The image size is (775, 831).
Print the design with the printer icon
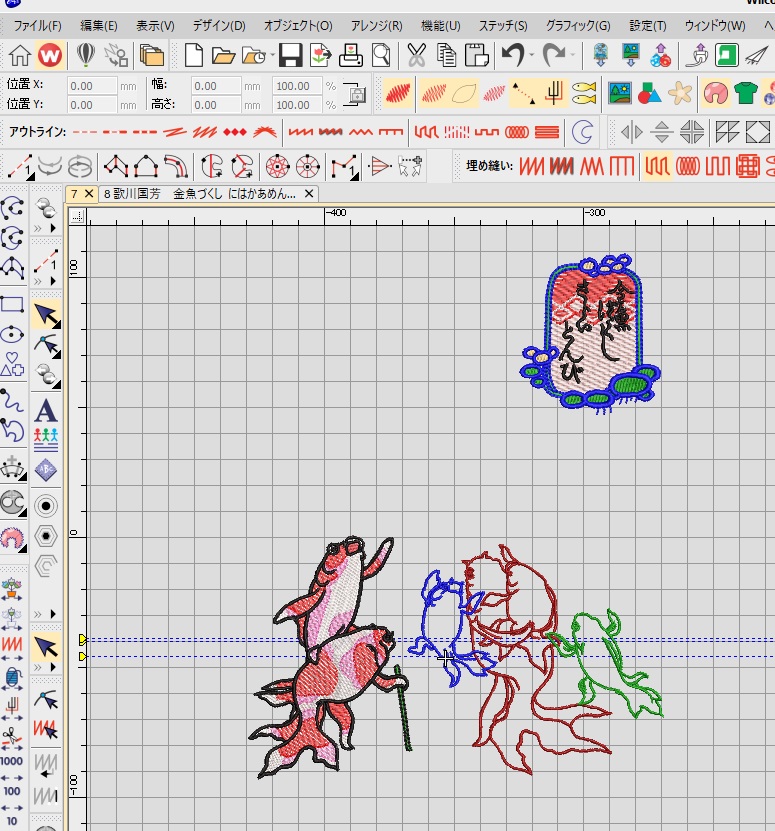pos(350,55)
